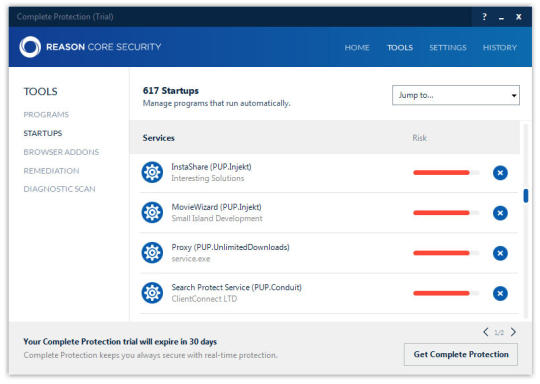Image resolution: width=540 pixels, height=384 pixels.
Task: Click the MovieWizard service gear icon
Action: (152, 212)
